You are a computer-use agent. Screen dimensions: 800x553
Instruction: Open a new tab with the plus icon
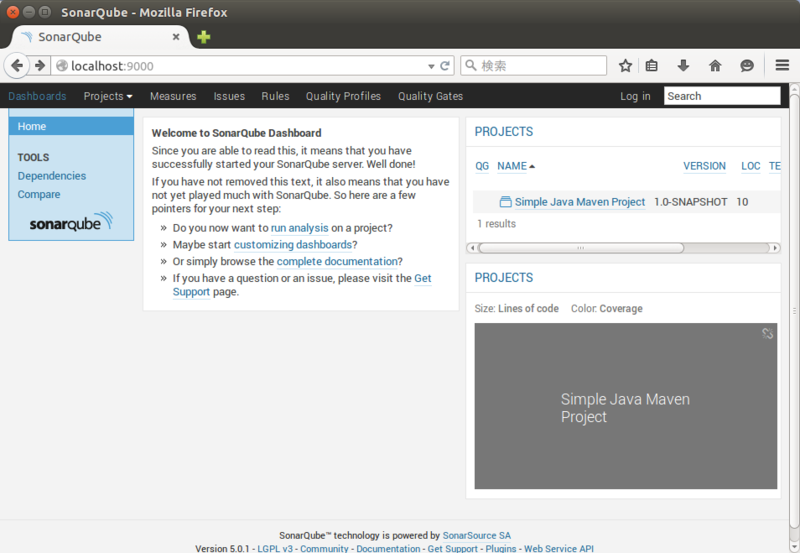pyautogui.click(x=204, y=37)
